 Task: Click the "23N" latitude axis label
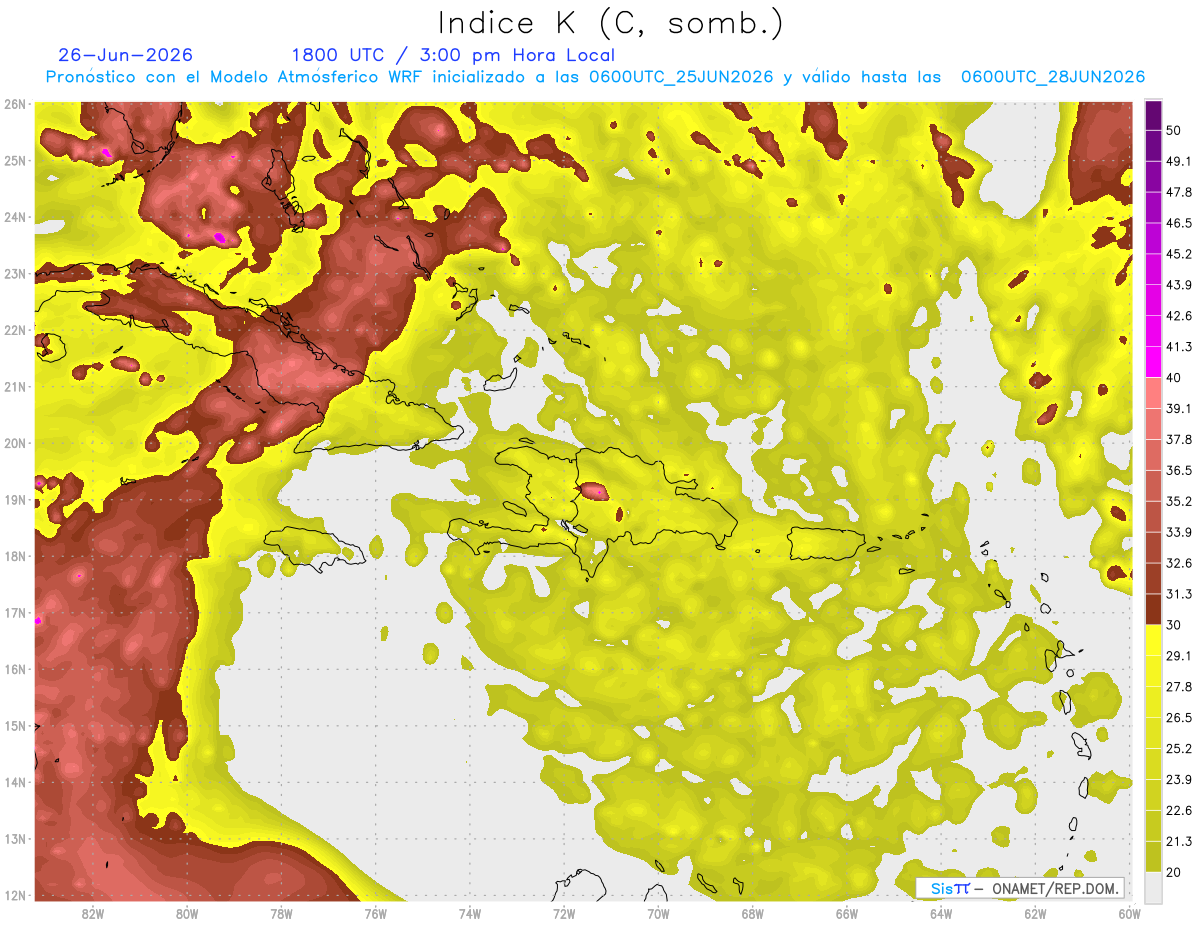click(x=16, y=273)
